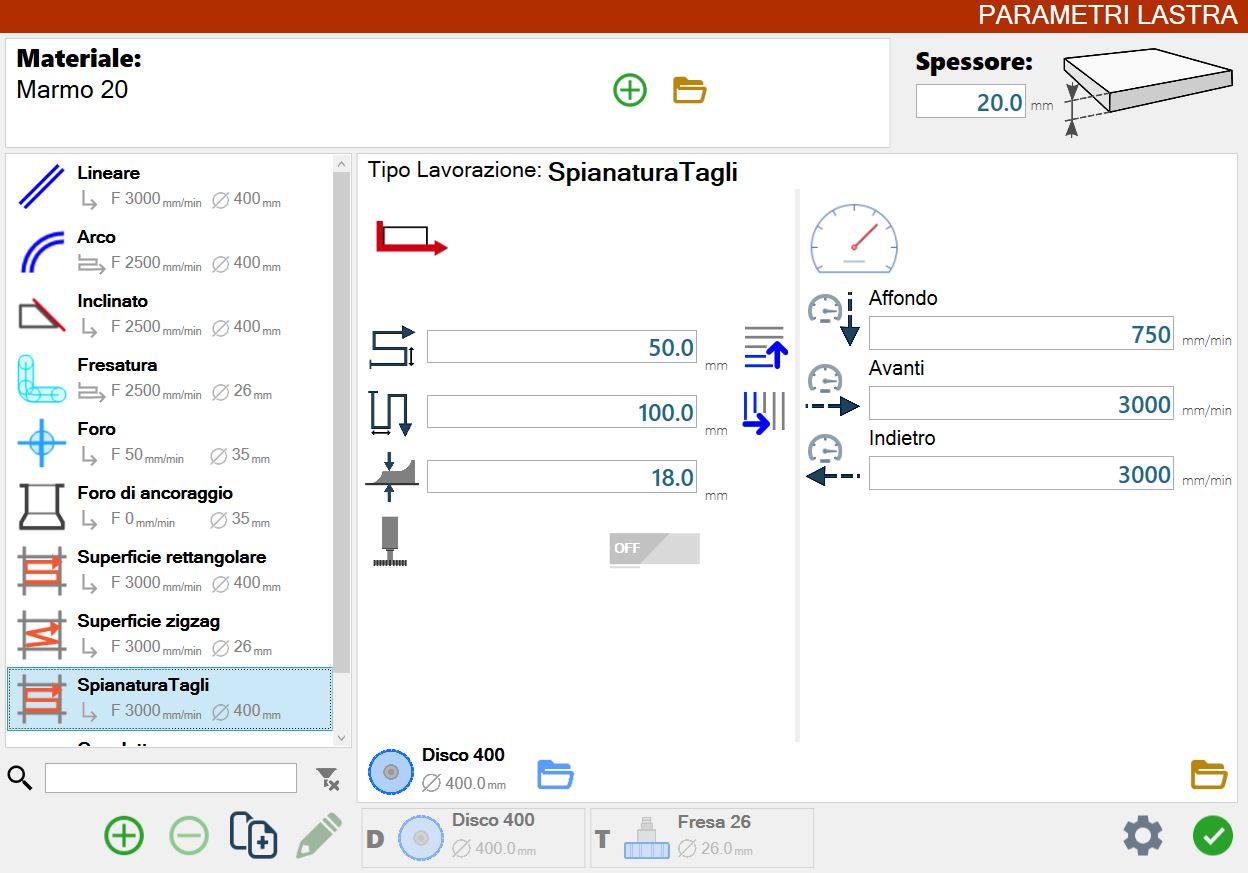
Task: Select Foro di ancoraggio list item
Action: 171,506
